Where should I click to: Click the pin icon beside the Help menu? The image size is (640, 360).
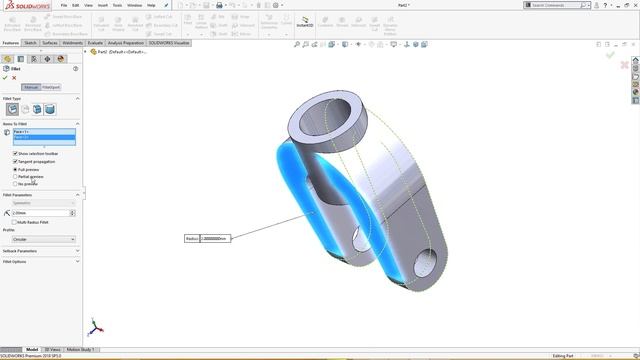[166, 5]
